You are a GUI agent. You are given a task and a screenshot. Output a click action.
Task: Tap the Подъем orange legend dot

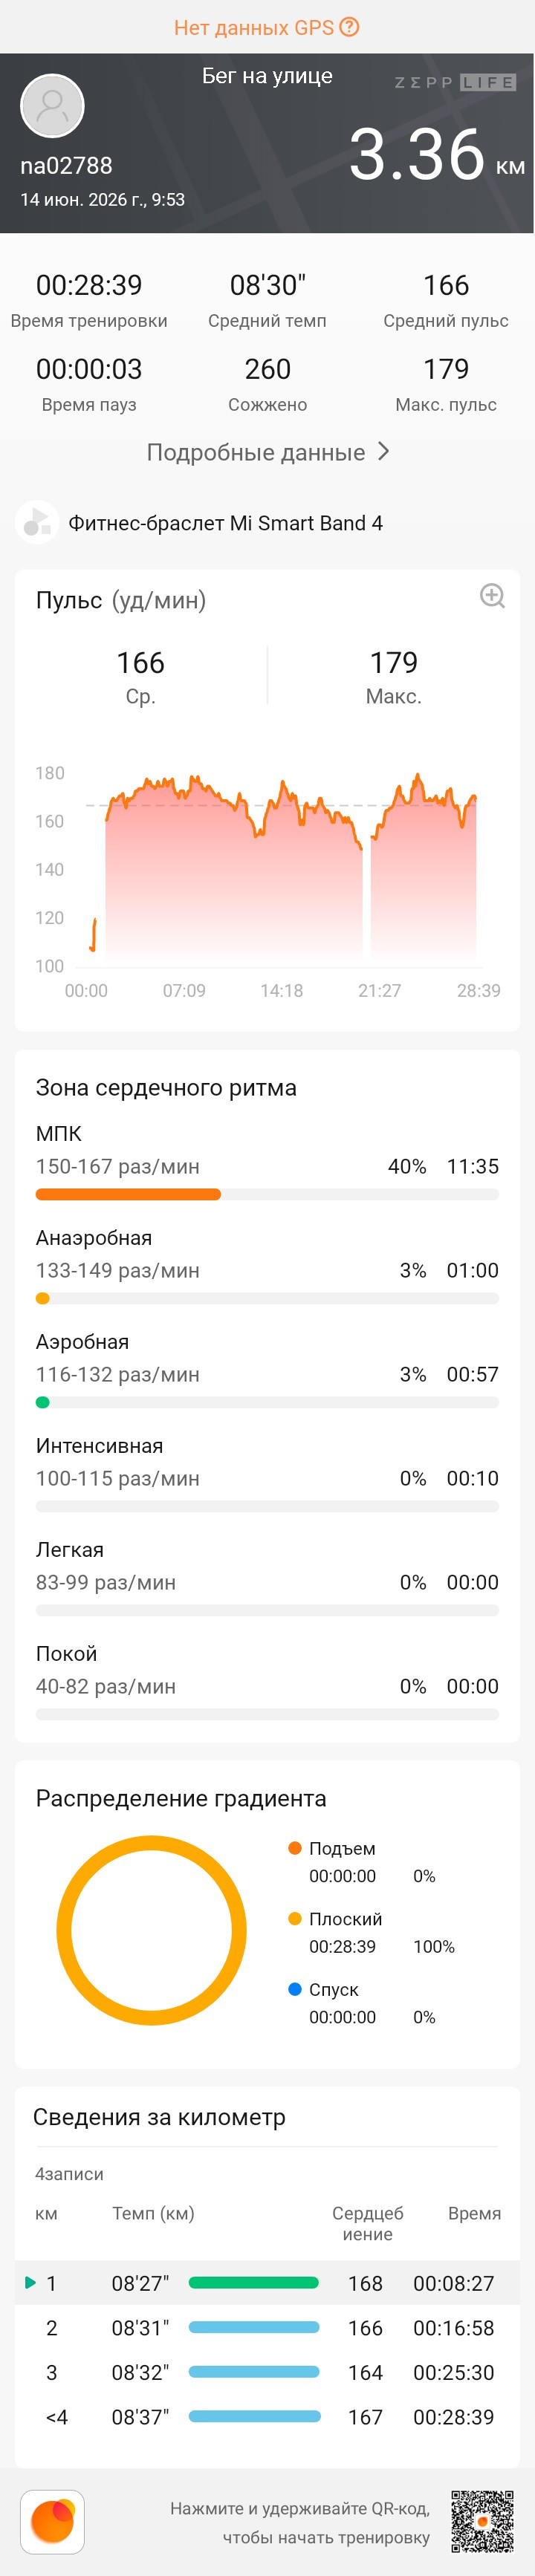295,1848
